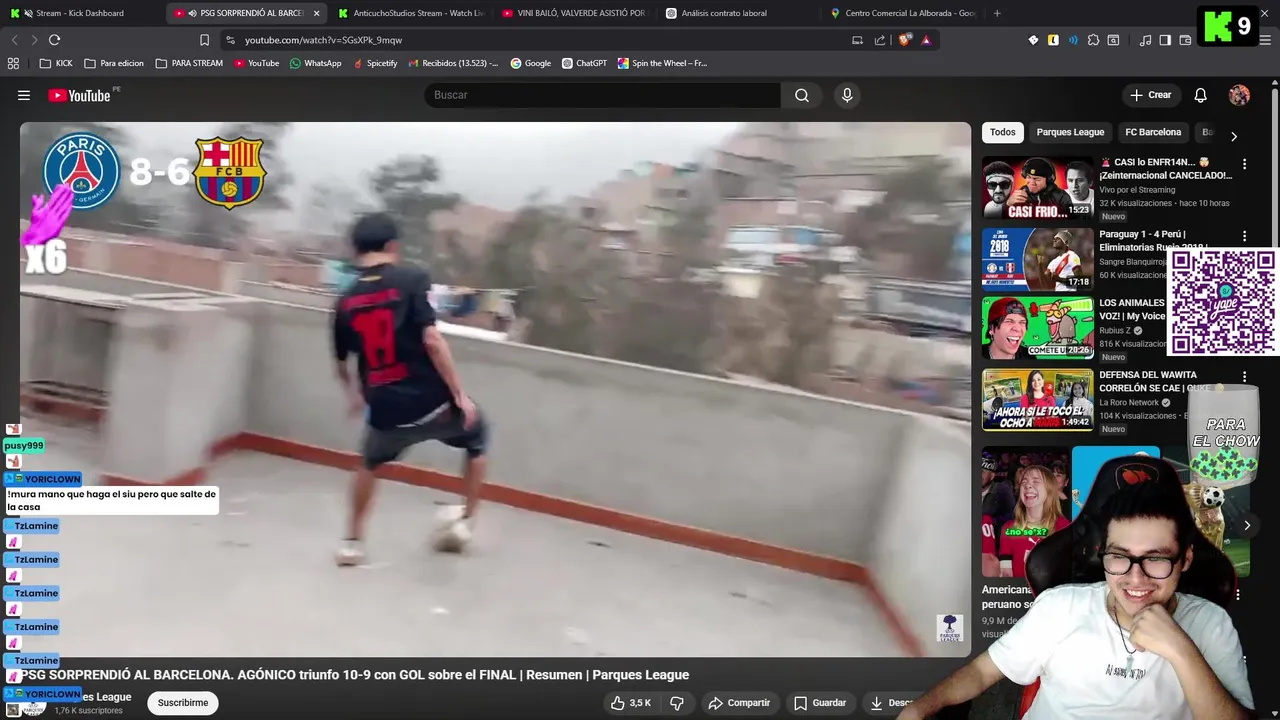
Task: Open the YouTube bookmark in bookmarks bar
Action: tap(256, 63)
